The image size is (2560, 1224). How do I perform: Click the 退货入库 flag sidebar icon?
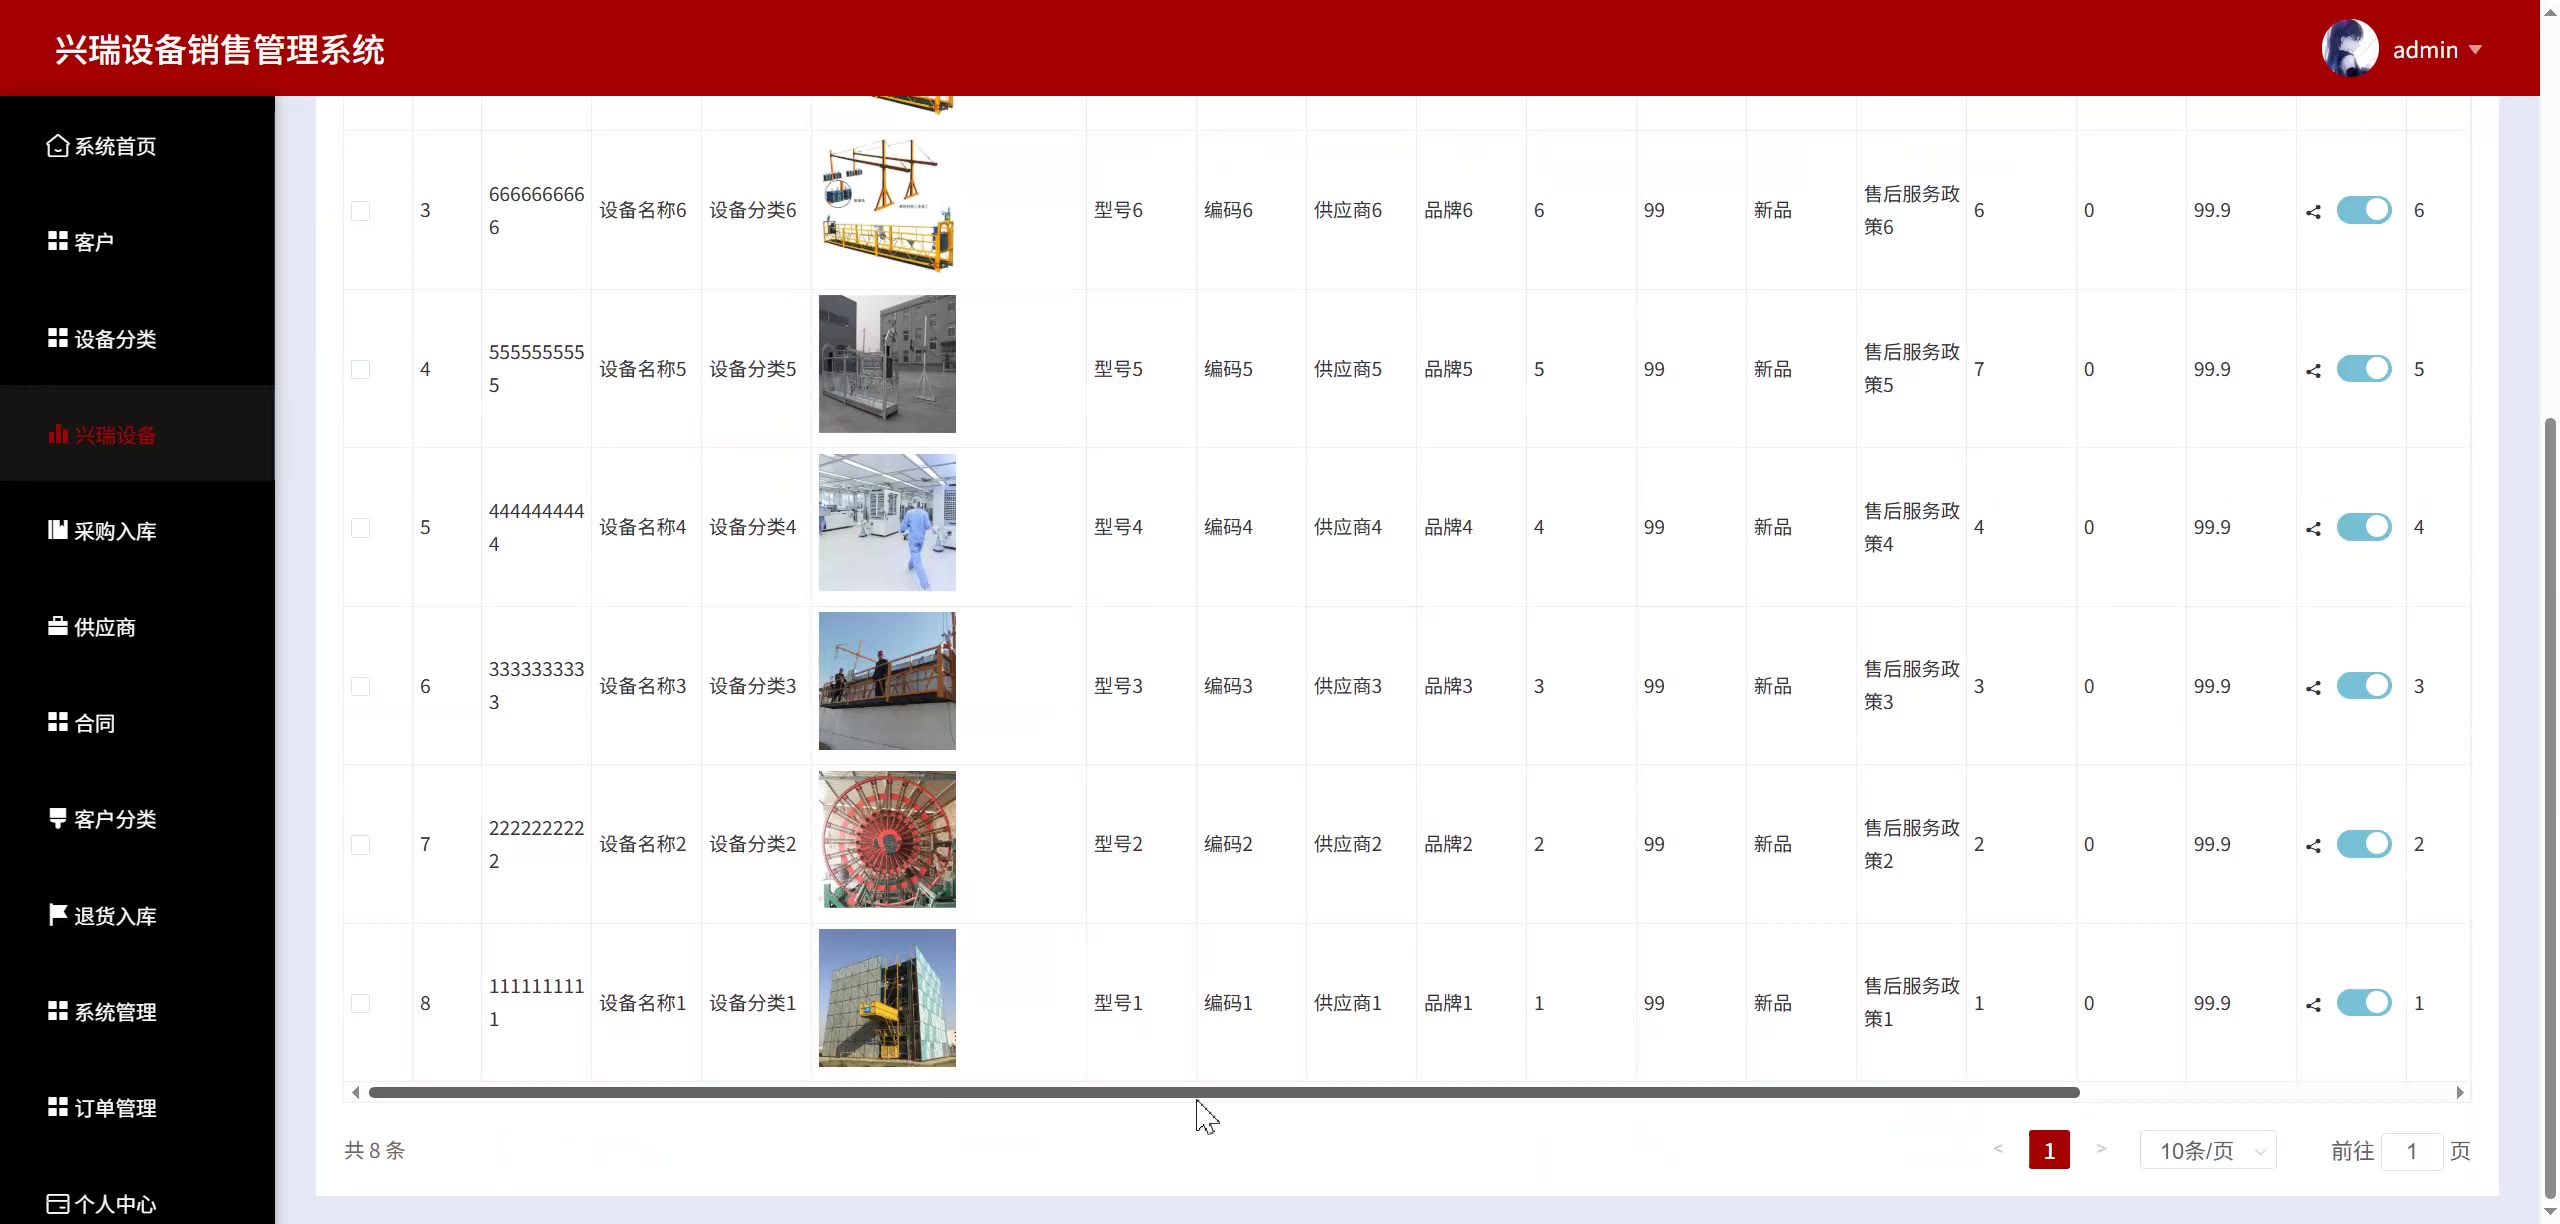pos(58,914)
